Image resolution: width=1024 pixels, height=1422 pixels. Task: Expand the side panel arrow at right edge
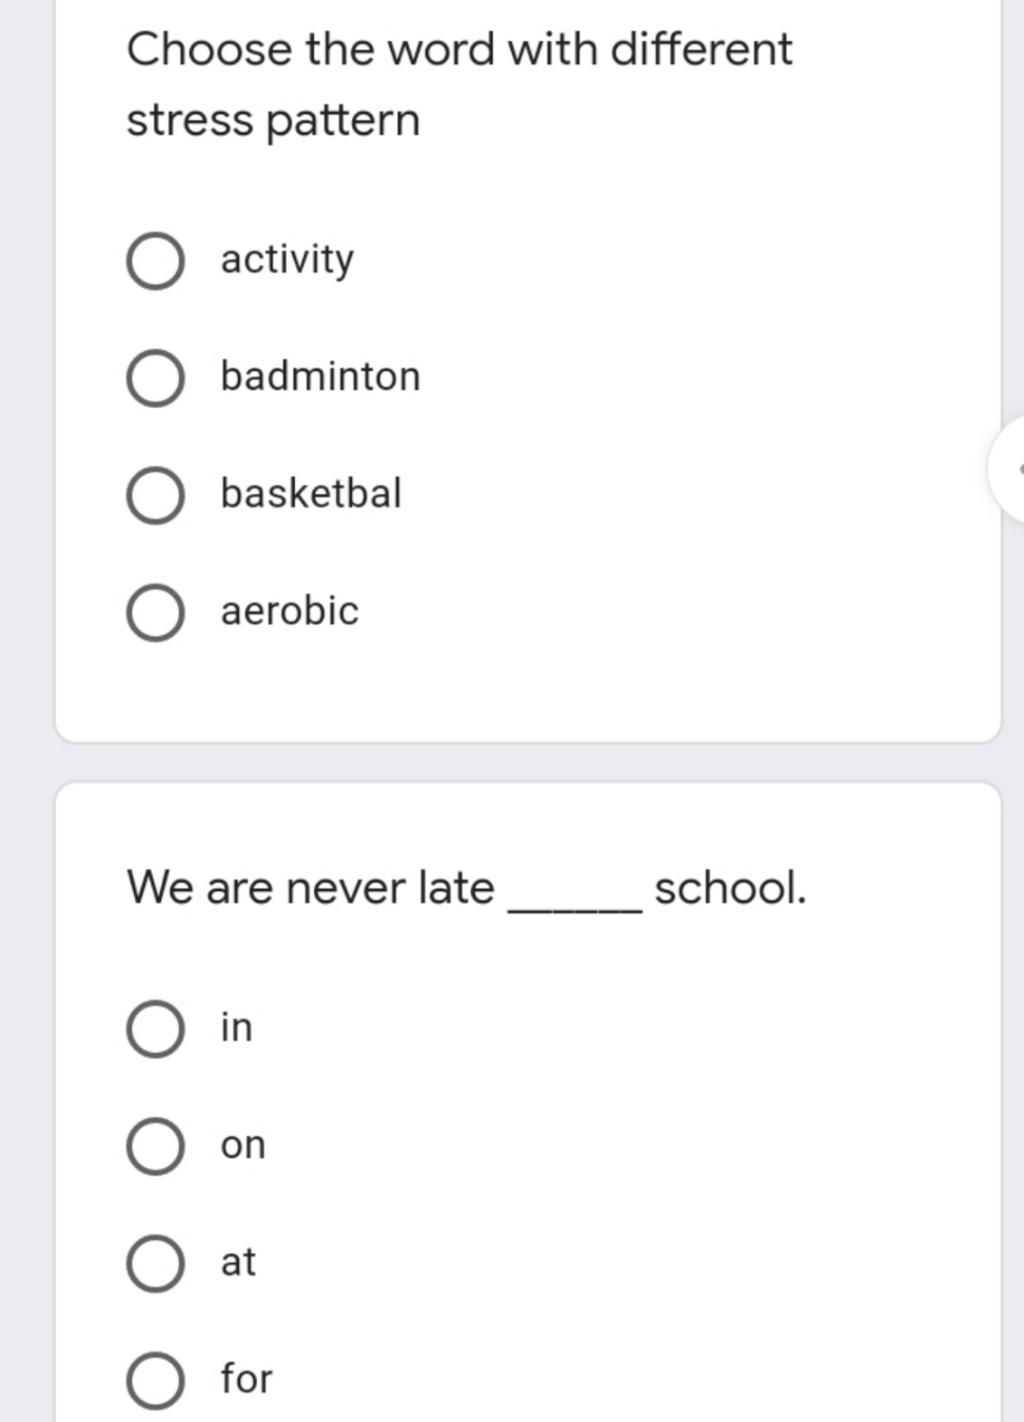(1012, 468)
